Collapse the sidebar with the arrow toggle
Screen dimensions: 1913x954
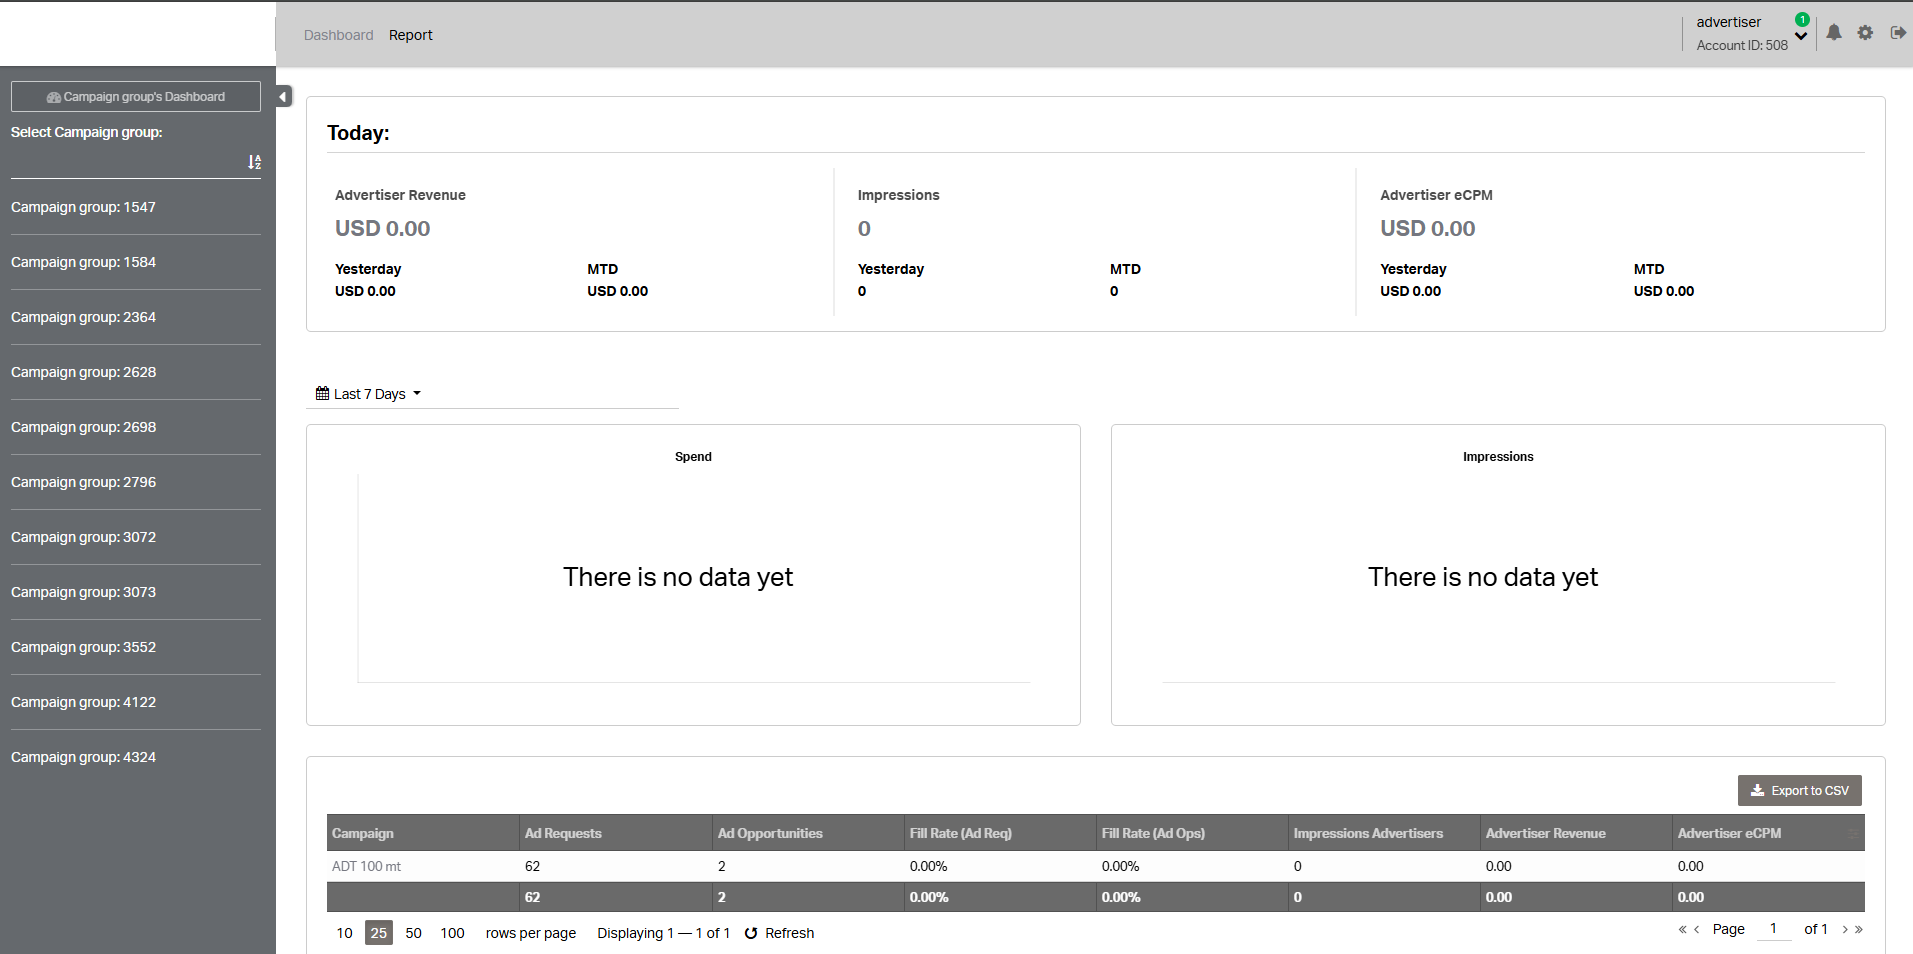[284, 96]
